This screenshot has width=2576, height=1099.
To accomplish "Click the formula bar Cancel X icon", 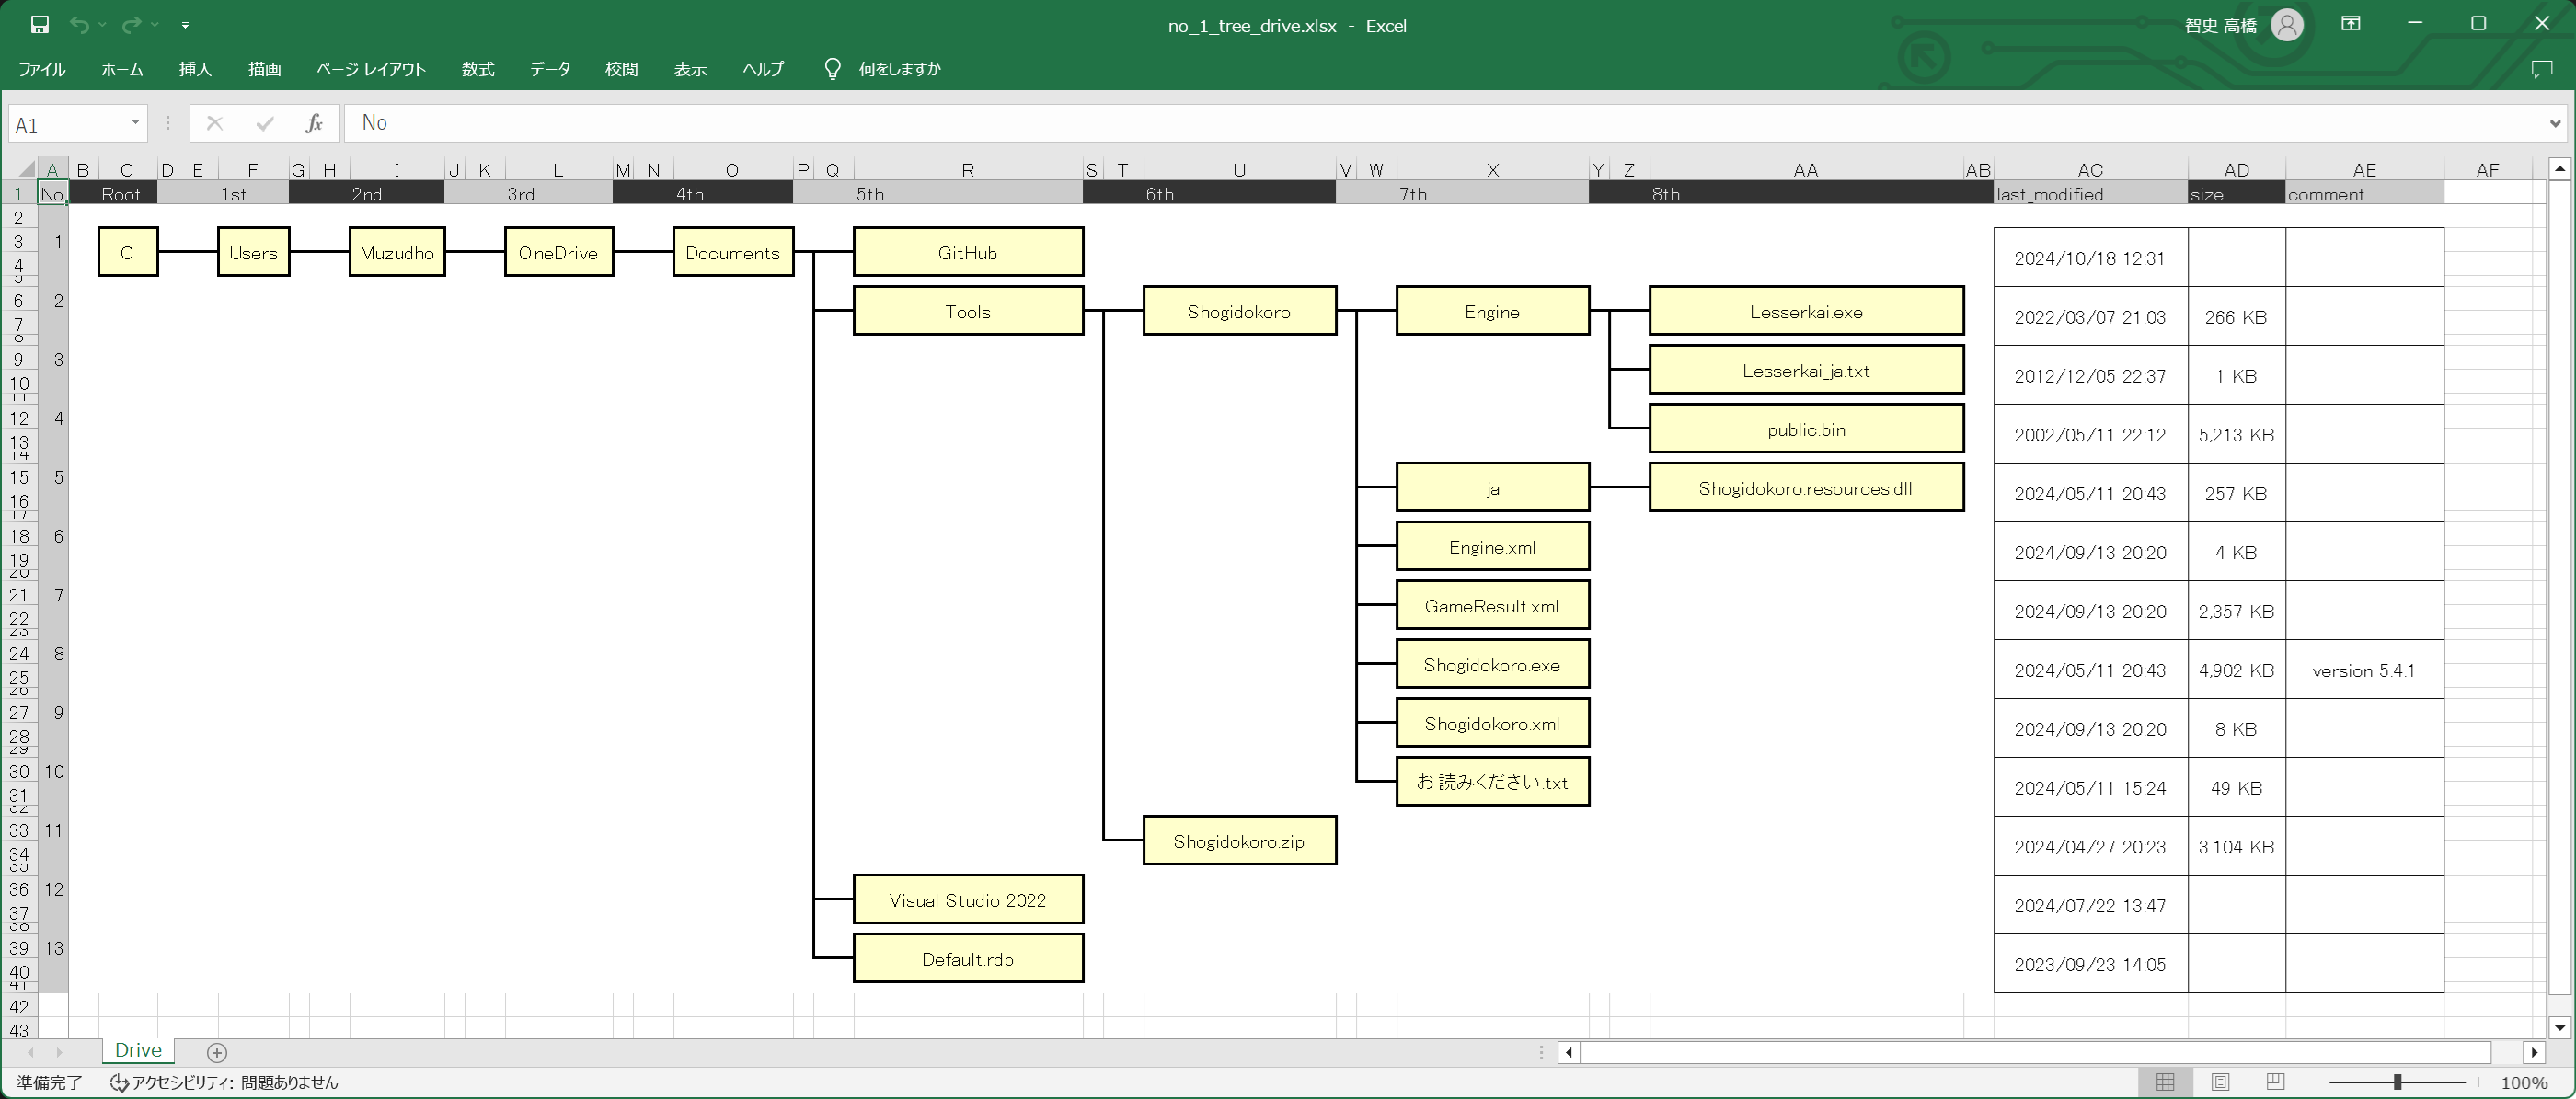I will (214, 123).
